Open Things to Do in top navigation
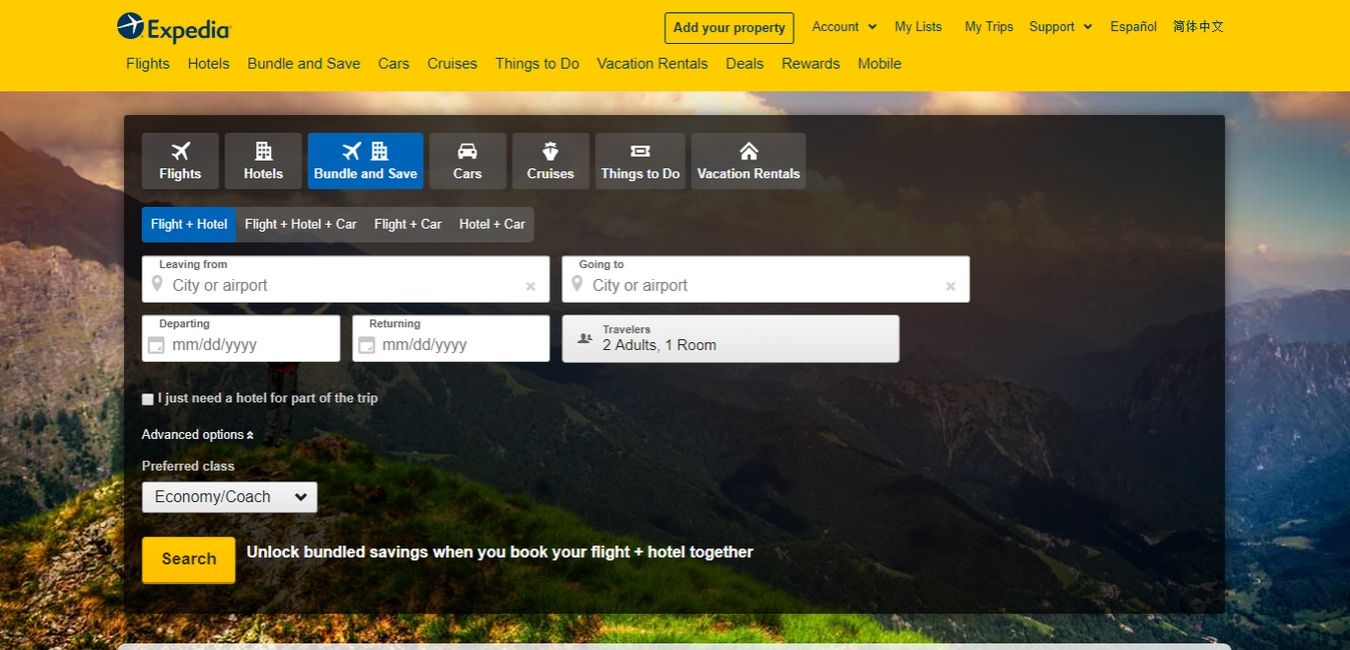The height and width of the screenshot is (650, 1350). 537,64
